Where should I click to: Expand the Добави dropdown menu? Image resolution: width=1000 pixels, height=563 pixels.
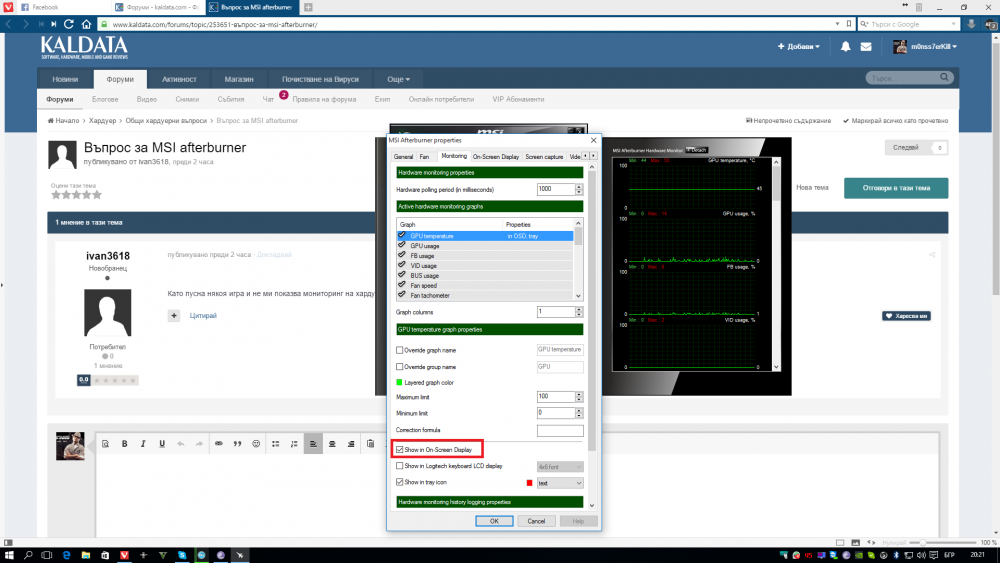coord(798,47)
